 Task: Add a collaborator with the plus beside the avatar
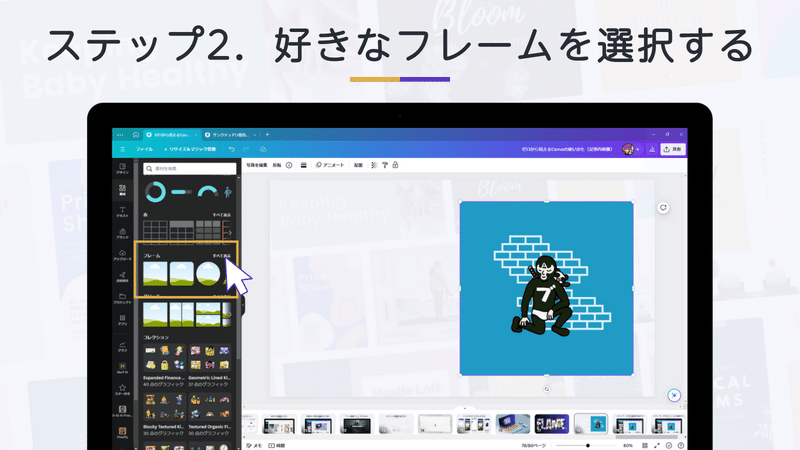point(638,149)
